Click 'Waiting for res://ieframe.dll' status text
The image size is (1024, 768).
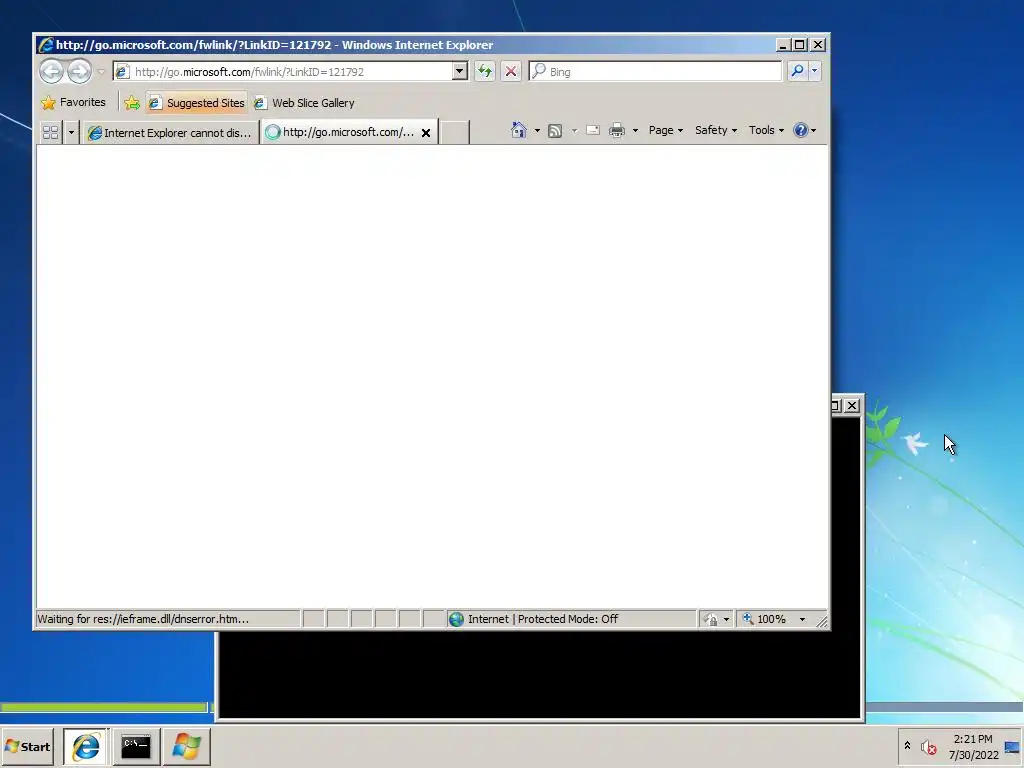pyautogui.click(x=142, y=619)
